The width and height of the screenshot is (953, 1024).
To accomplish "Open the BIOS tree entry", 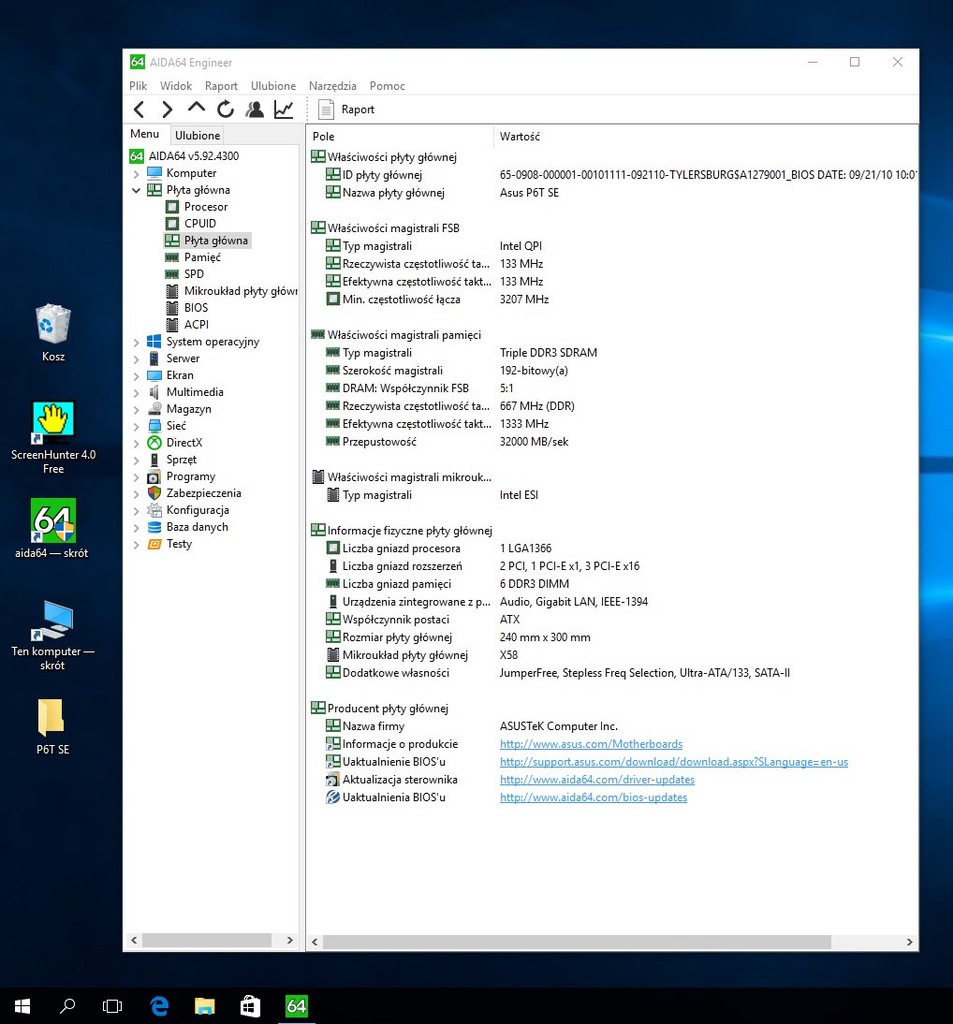I will coord(196,308).
